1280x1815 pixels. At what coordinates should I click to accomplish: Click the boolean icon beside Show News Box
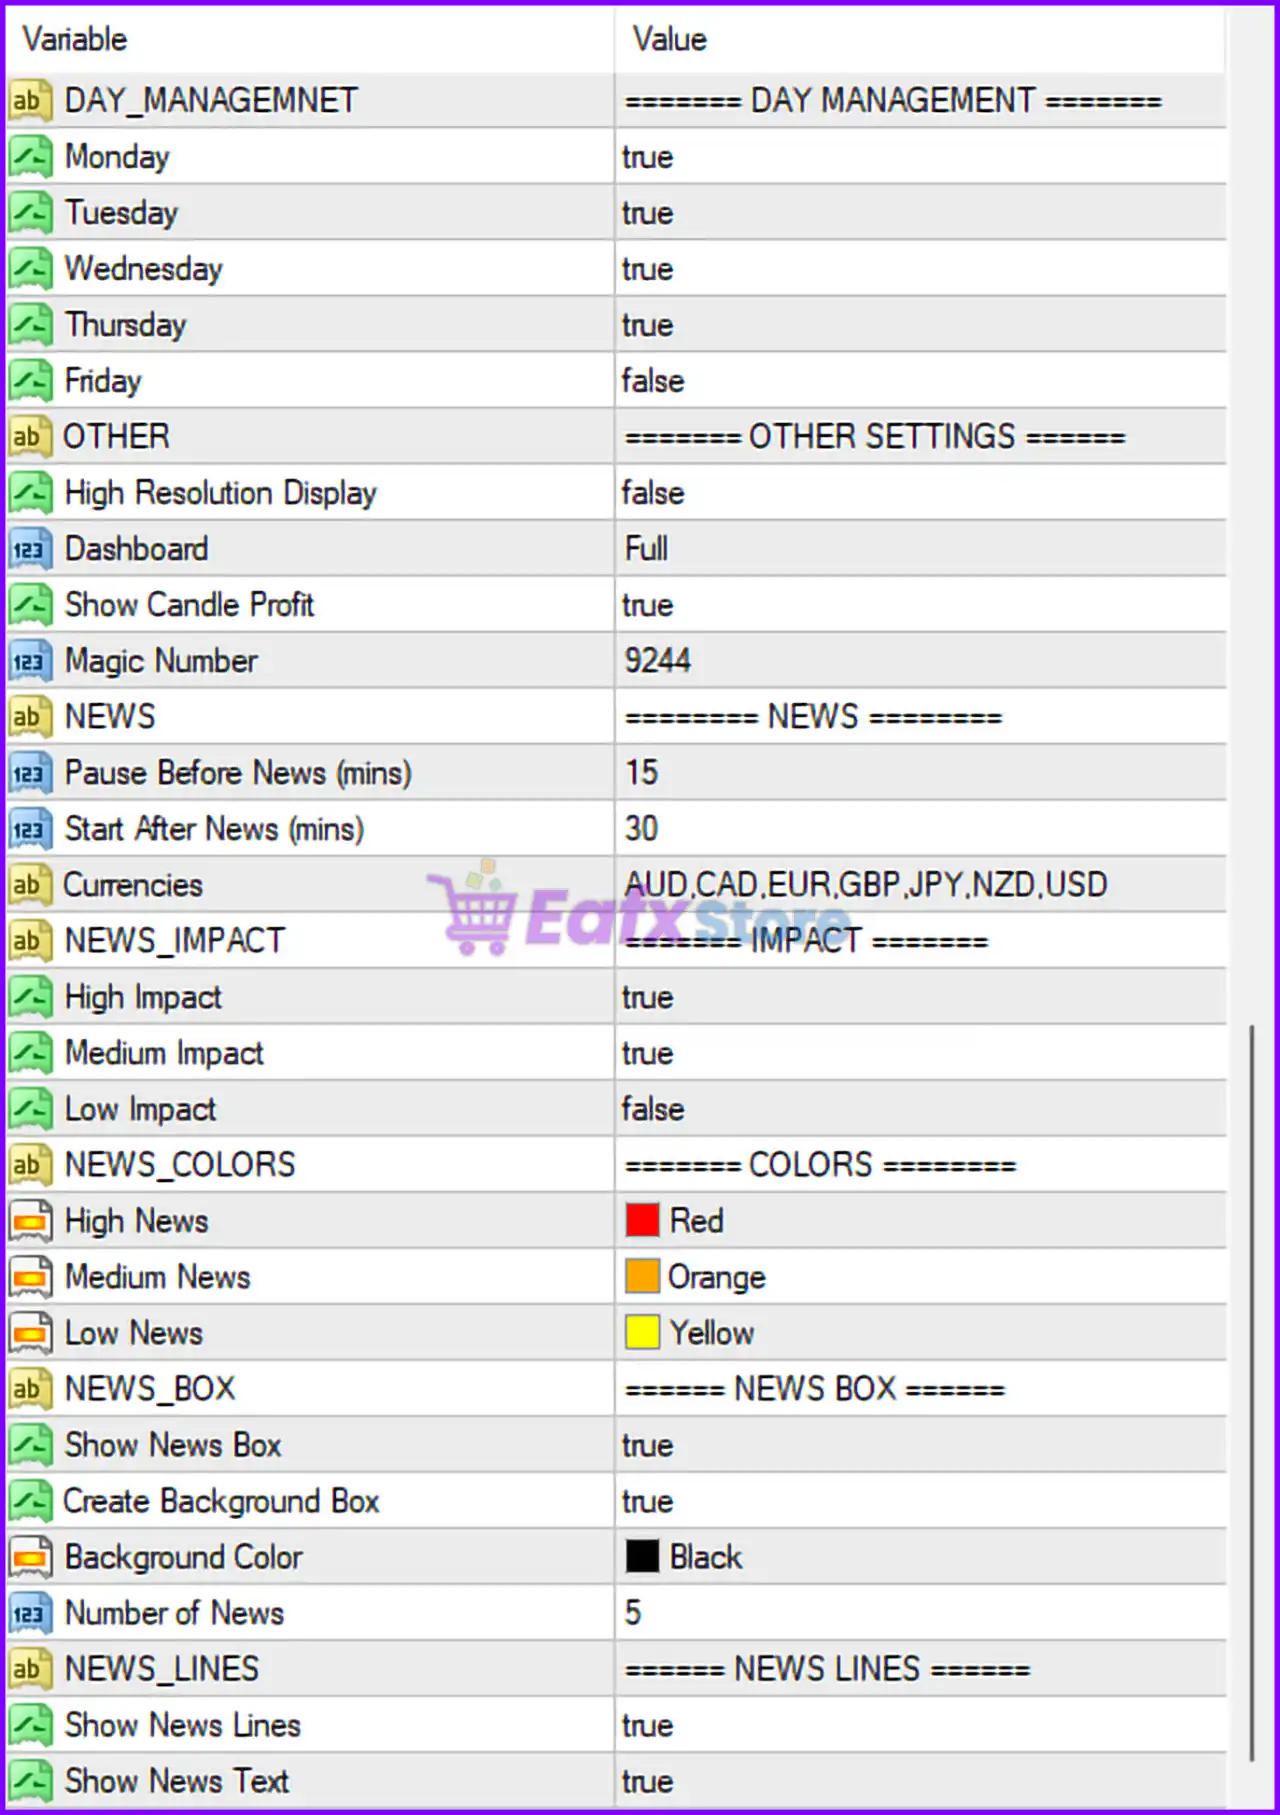click(x=30, y=1444)
